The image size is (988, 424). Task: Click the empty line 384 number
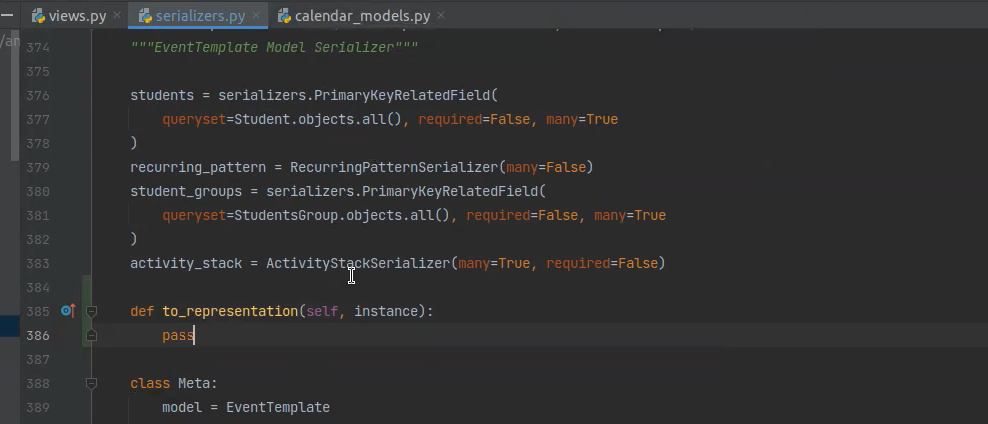38,287
